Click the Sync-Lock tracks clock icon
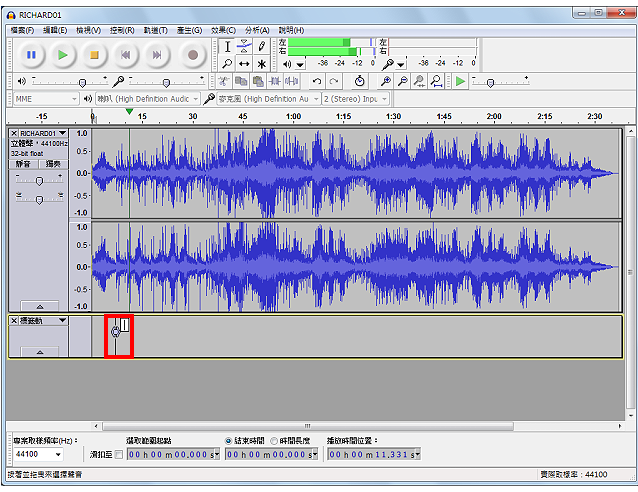Viewport: 638px width, 492px height. [x=359, y=81]
